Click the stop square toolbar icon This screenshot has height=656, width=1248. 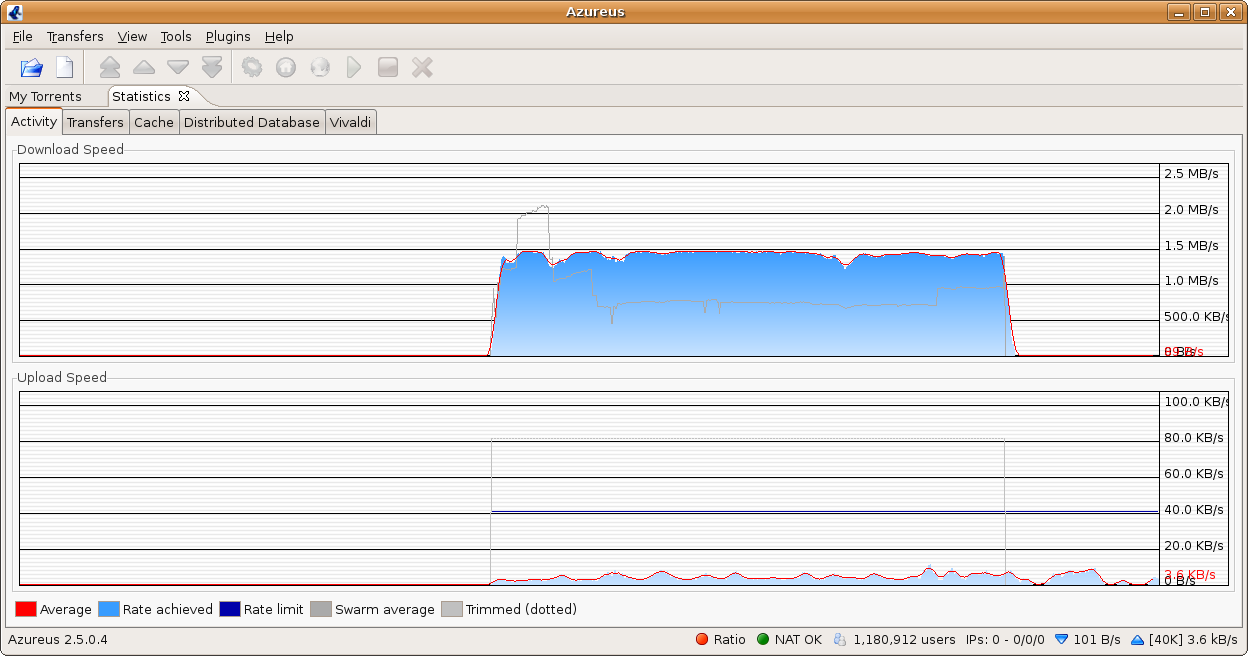point(388,67)
